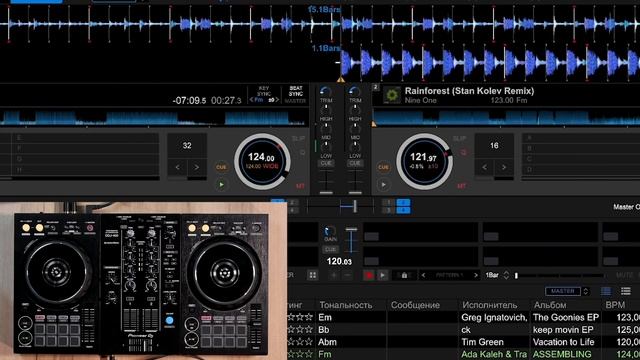
Task: Open the PATTERN 1 selector
Action: pyautogui.click(x=449, y=276)
